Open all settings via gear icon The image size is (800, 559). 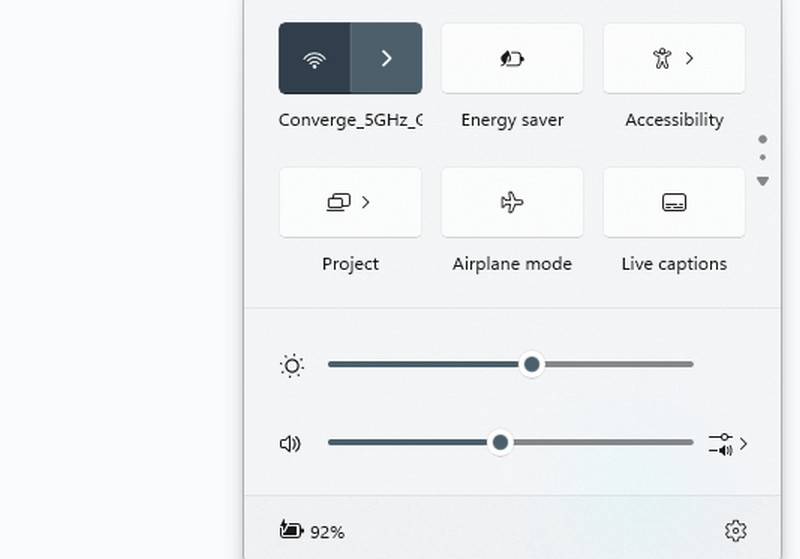tap(736, 530)
